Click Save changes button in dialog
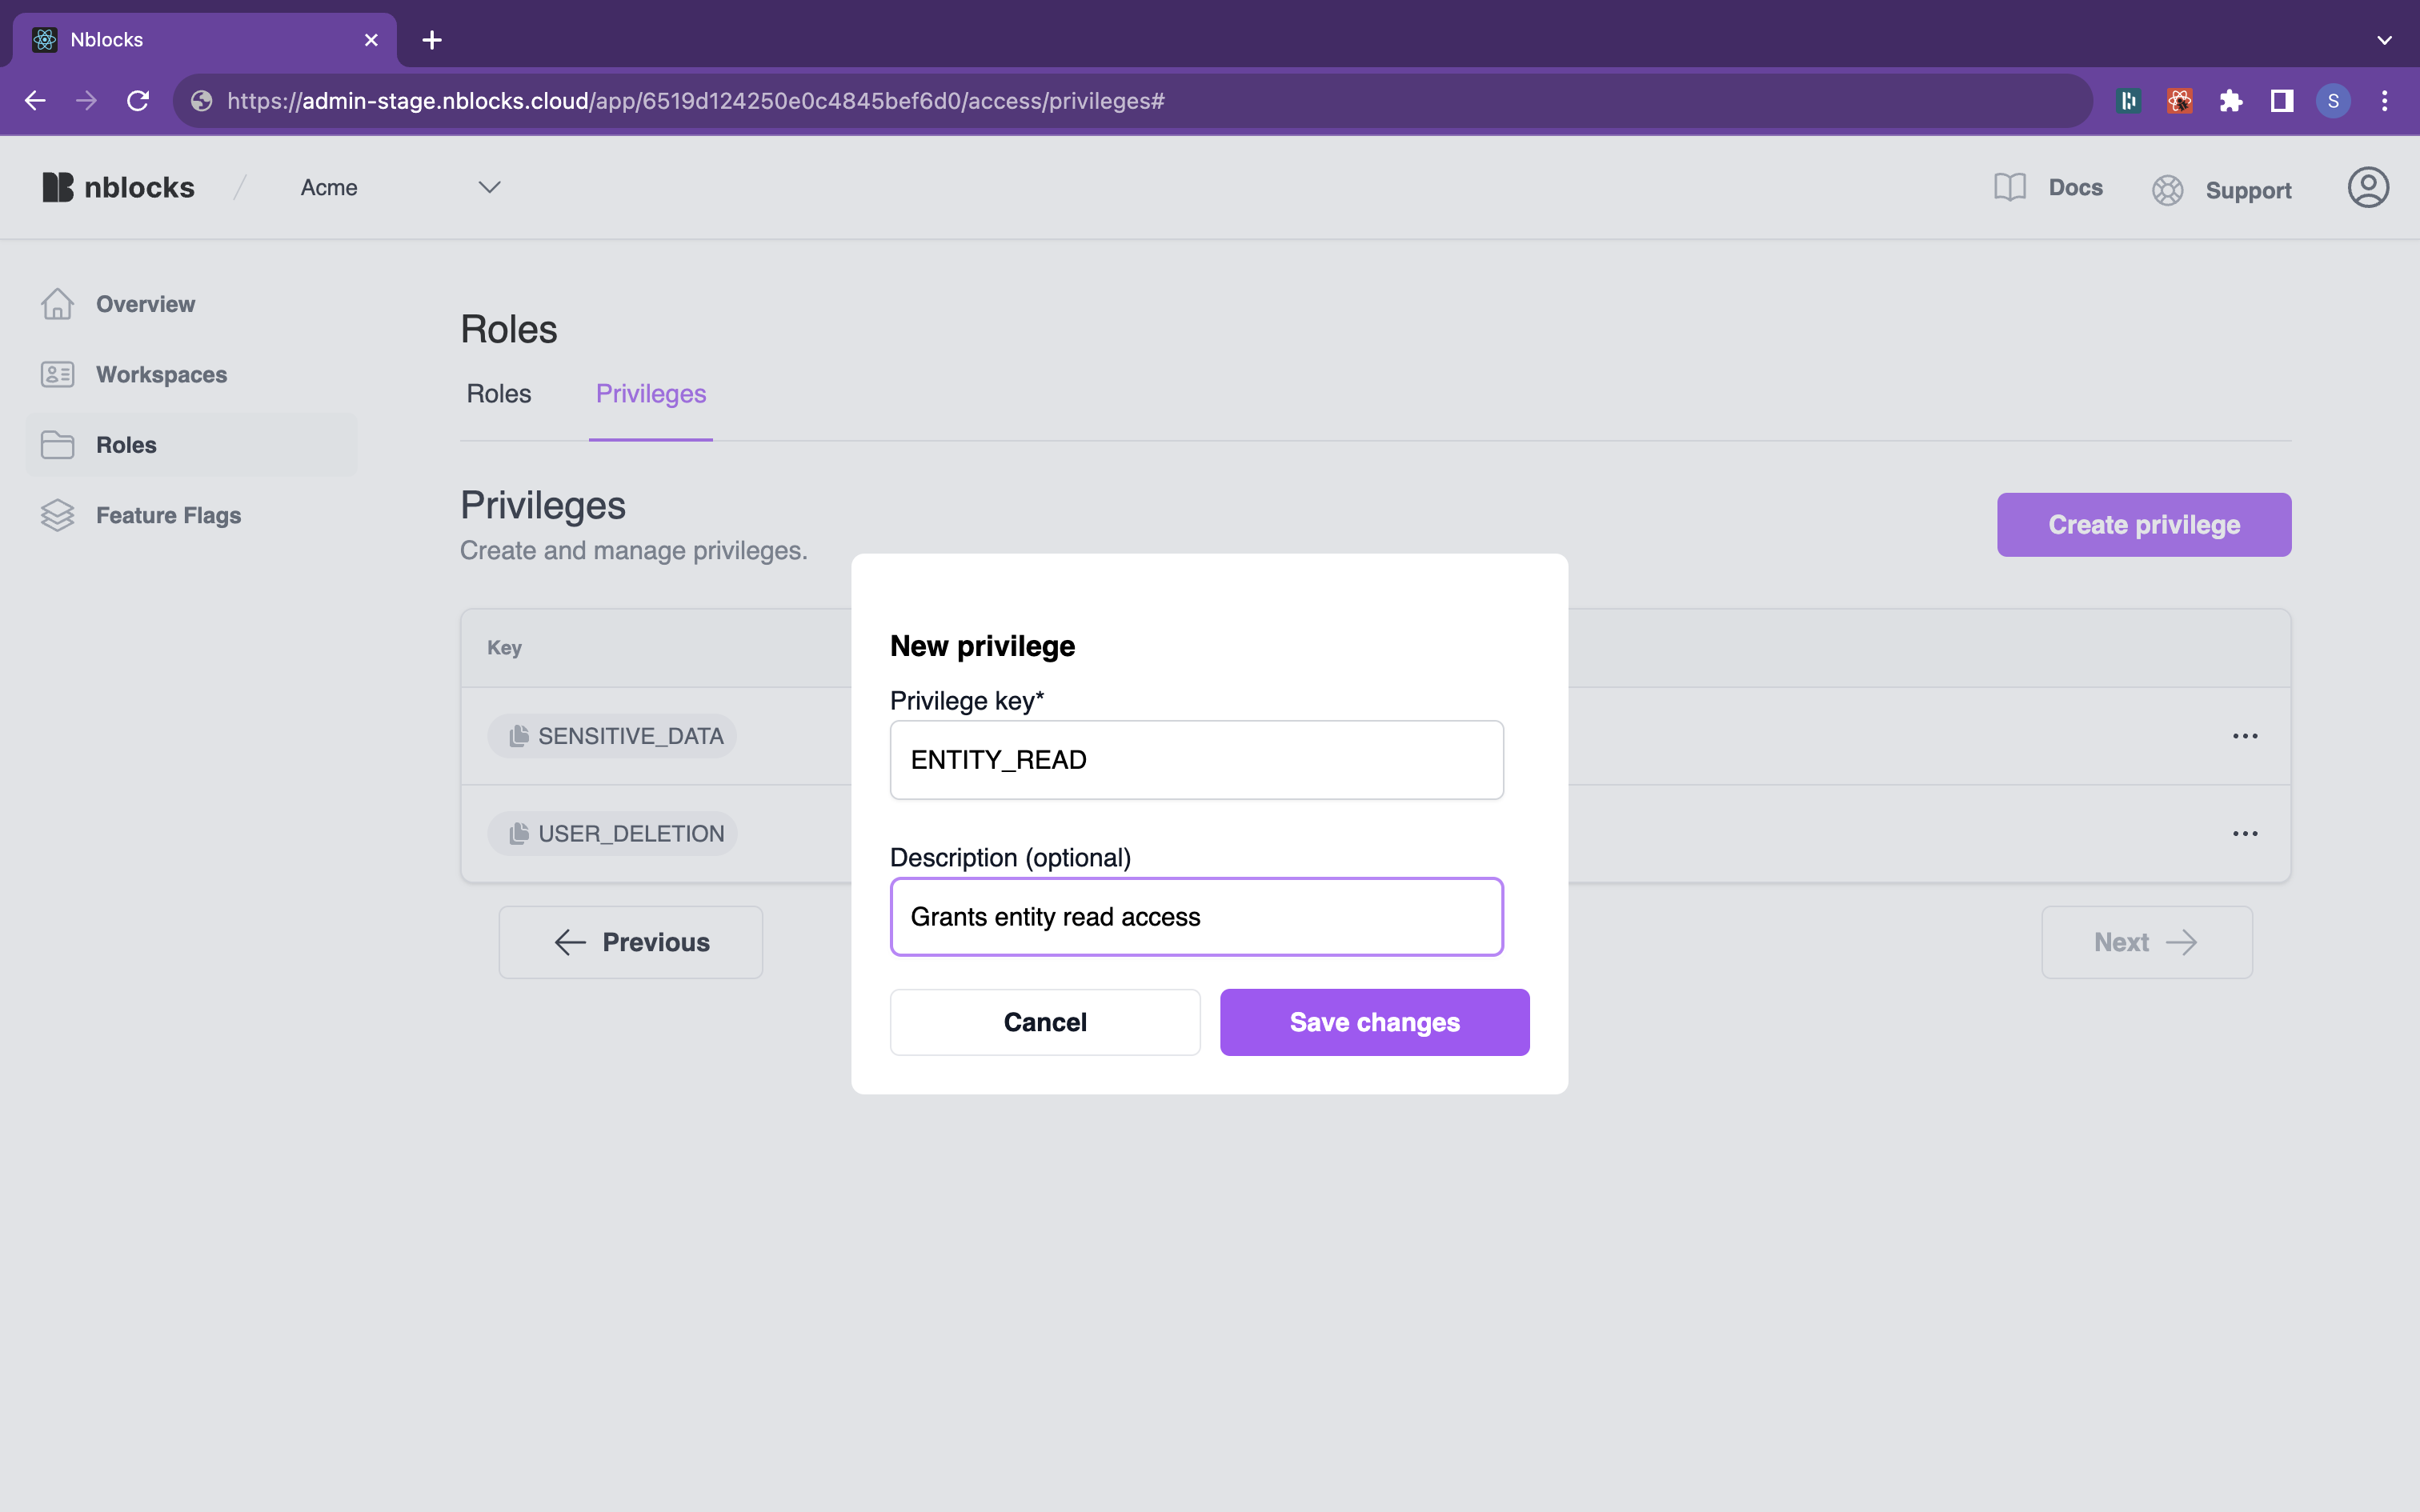The height and width of the screenshot is (1512, 2420). 1375,1022
